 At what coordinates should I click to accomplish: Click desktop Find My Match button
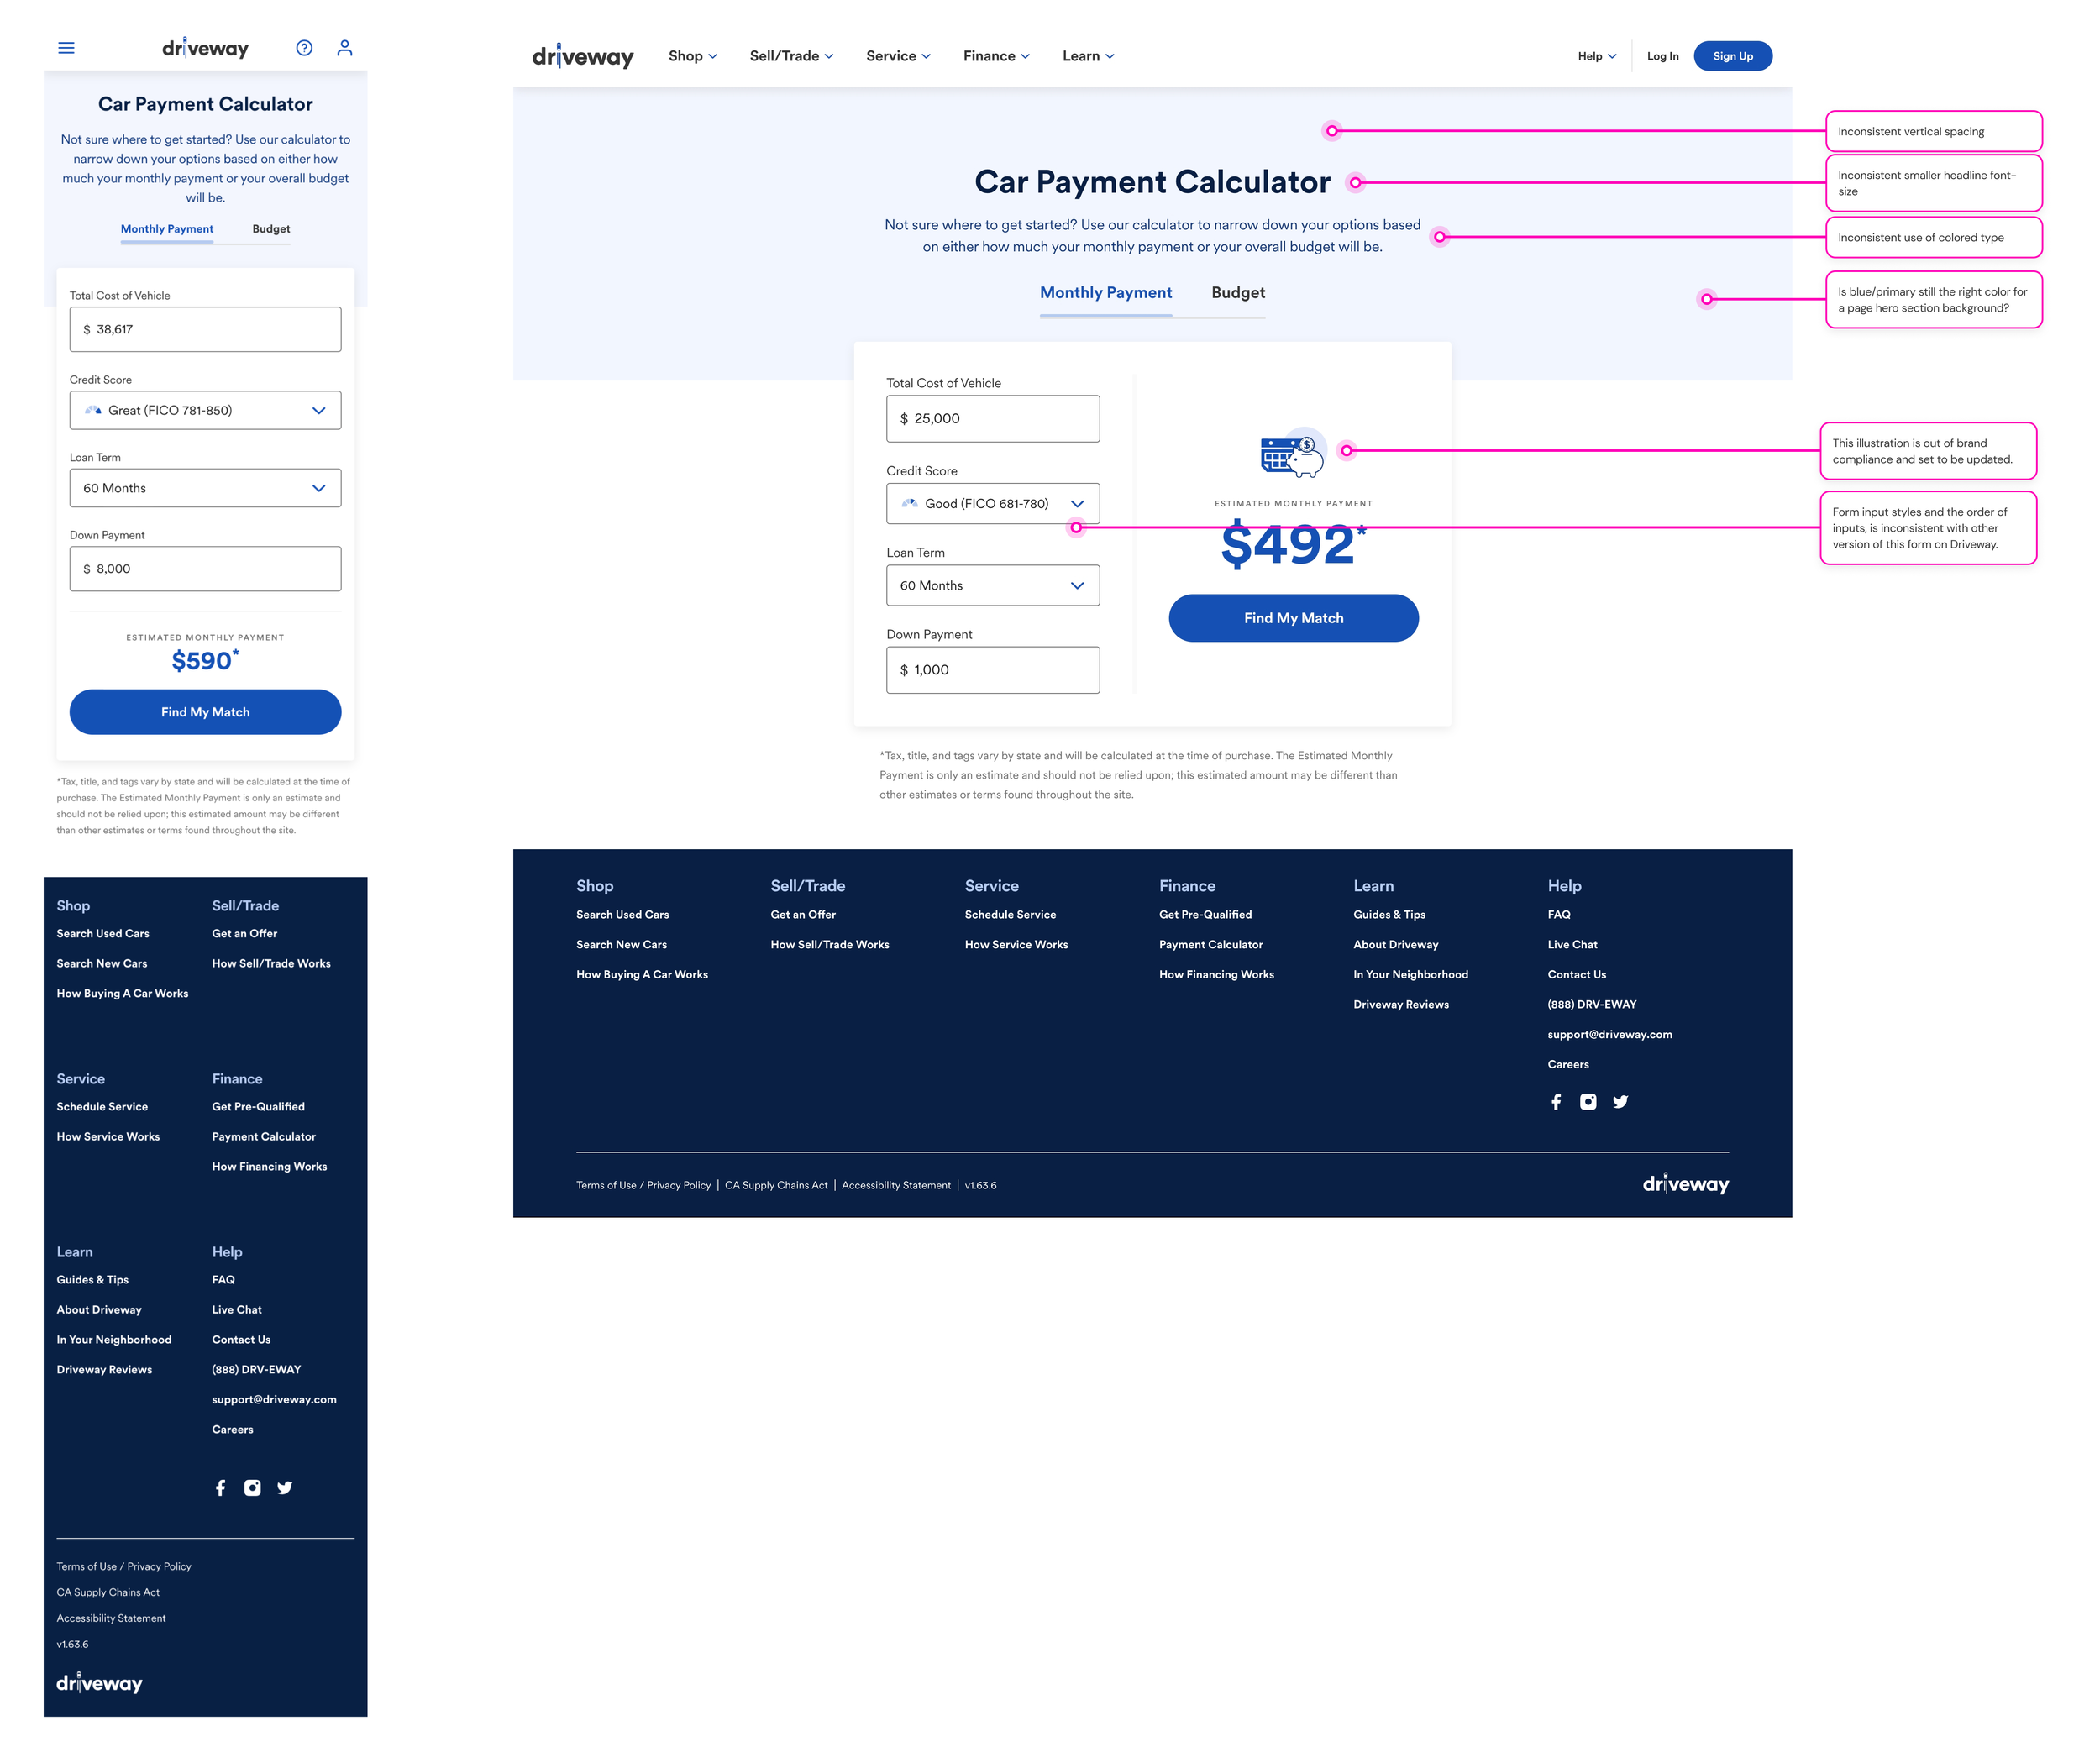click(1292, 618)
